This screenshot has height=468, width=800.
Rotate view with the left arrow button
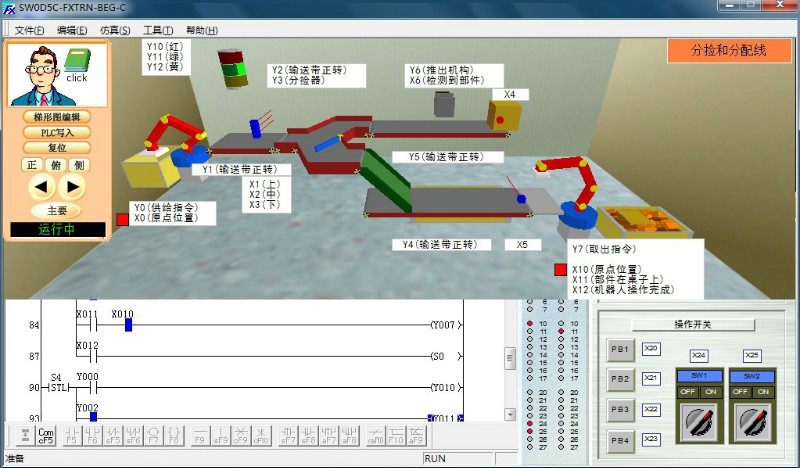[40, 186]
